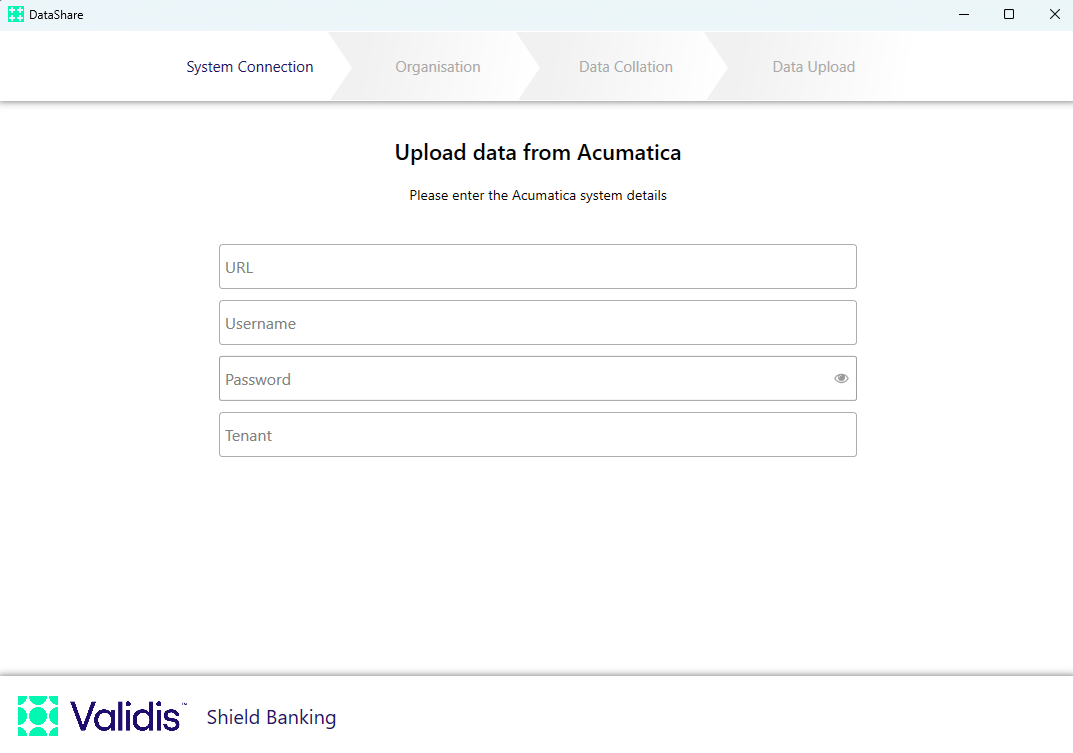Jump to the Data Upload step
Image resolution: width=1073 pixels, height=753 pixels.
pos(814,66)
